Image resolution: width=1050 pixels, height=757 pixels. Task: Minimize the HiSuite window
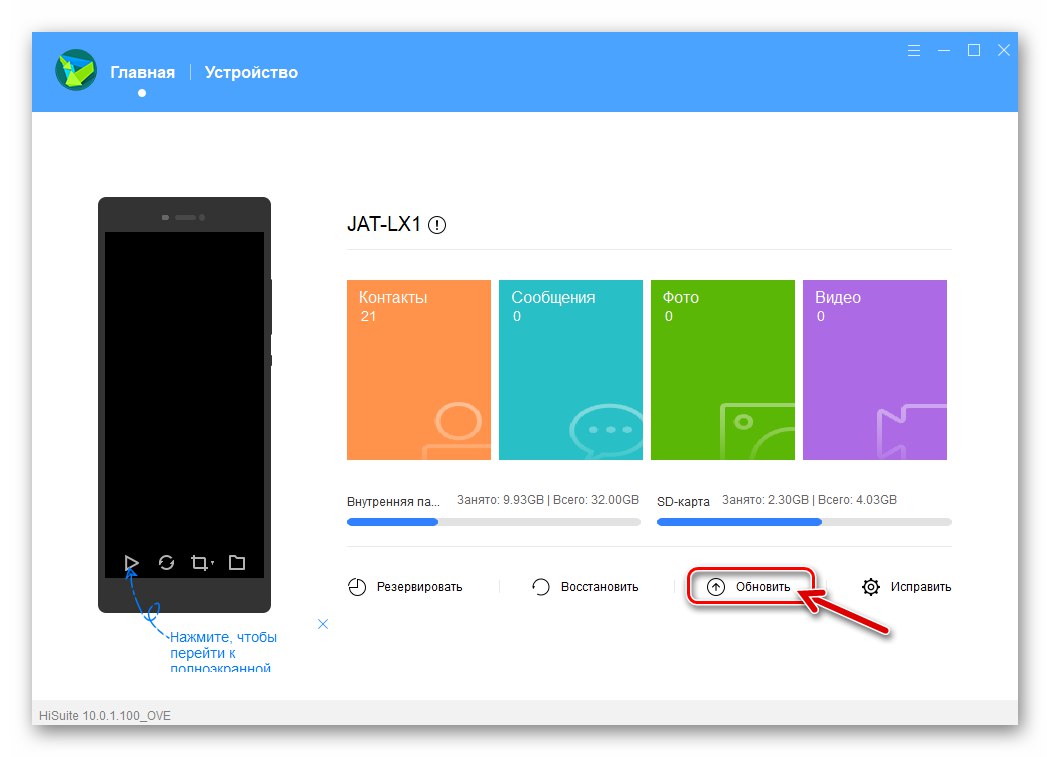point(944,50)
